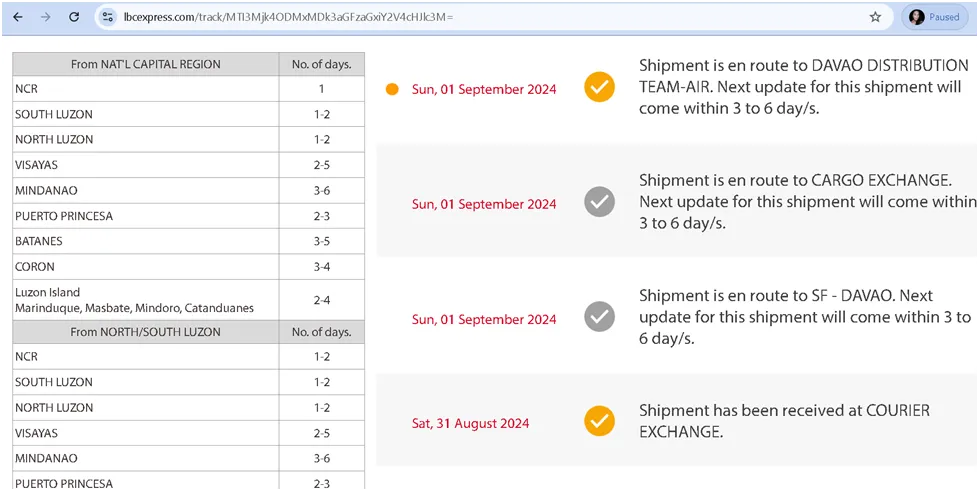979x491 pixels.
Task: Click the orange check for Davao Distribution update
Action: click(x=599, y=87)
